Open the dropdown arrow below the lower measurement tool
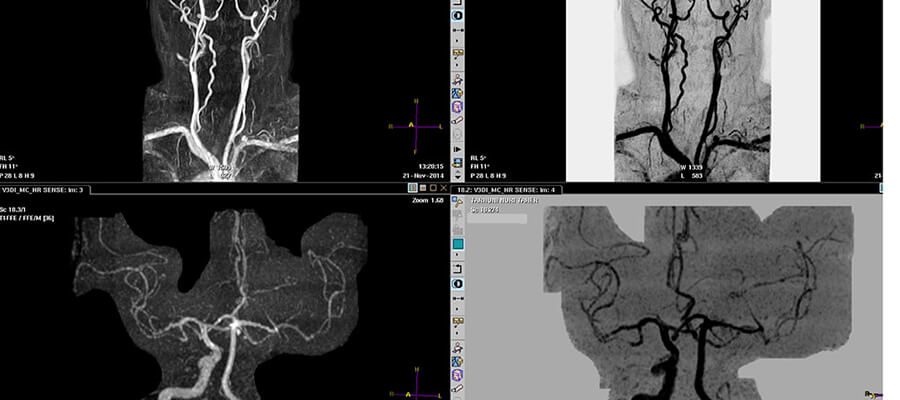Image resolution: width=900 pixels, height=400 pixels. 456,294
